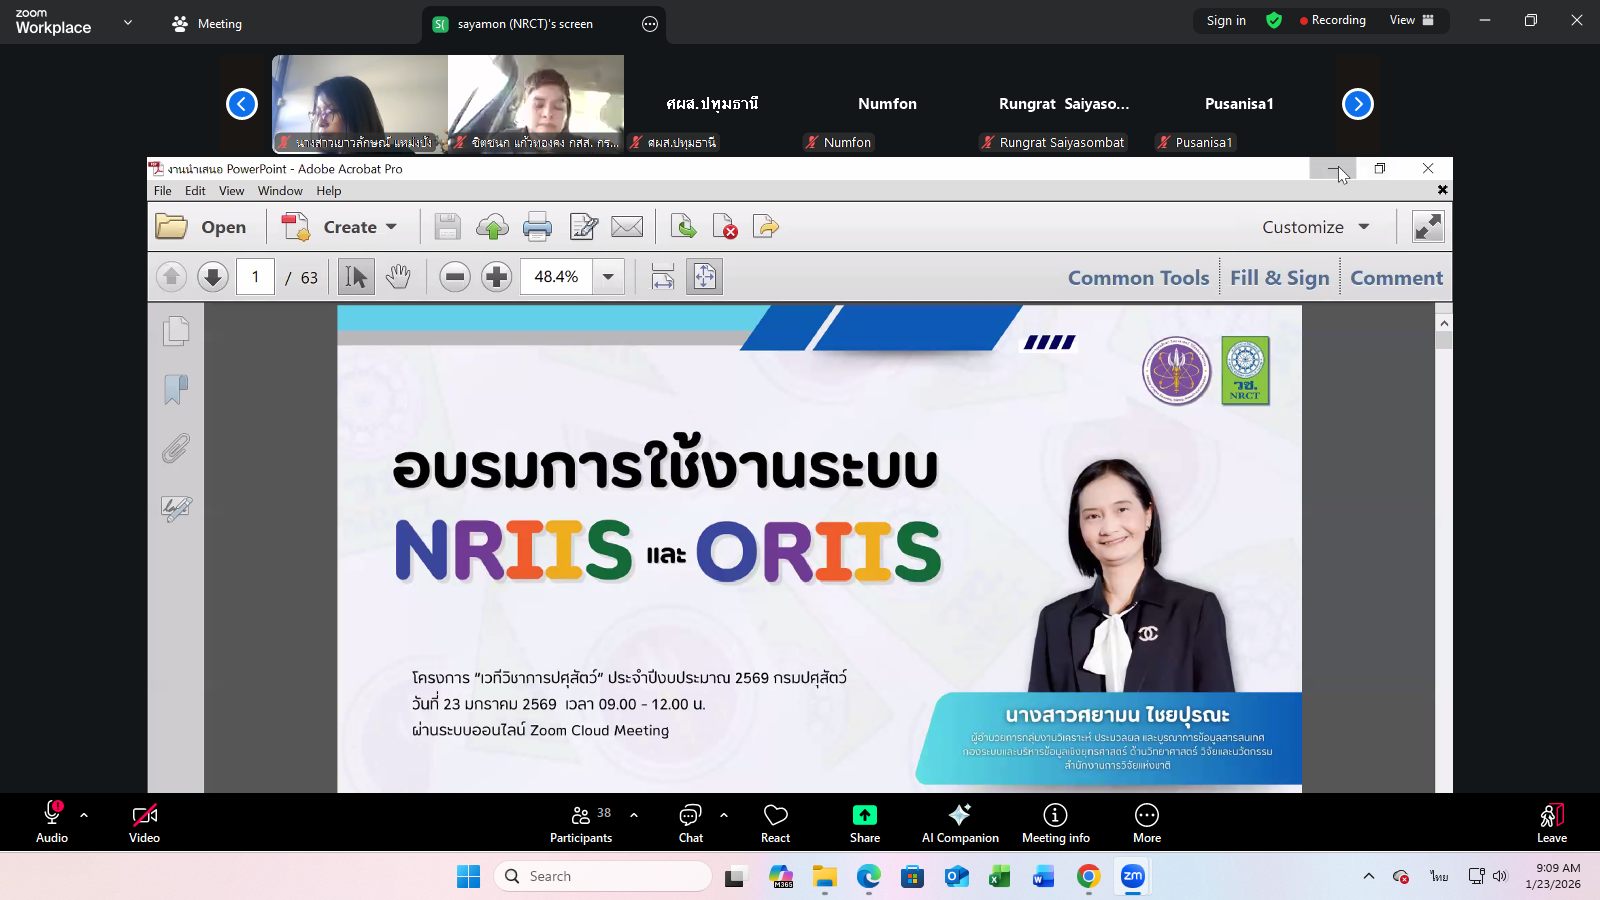Open the Comment pane tab

(1396, 278)
